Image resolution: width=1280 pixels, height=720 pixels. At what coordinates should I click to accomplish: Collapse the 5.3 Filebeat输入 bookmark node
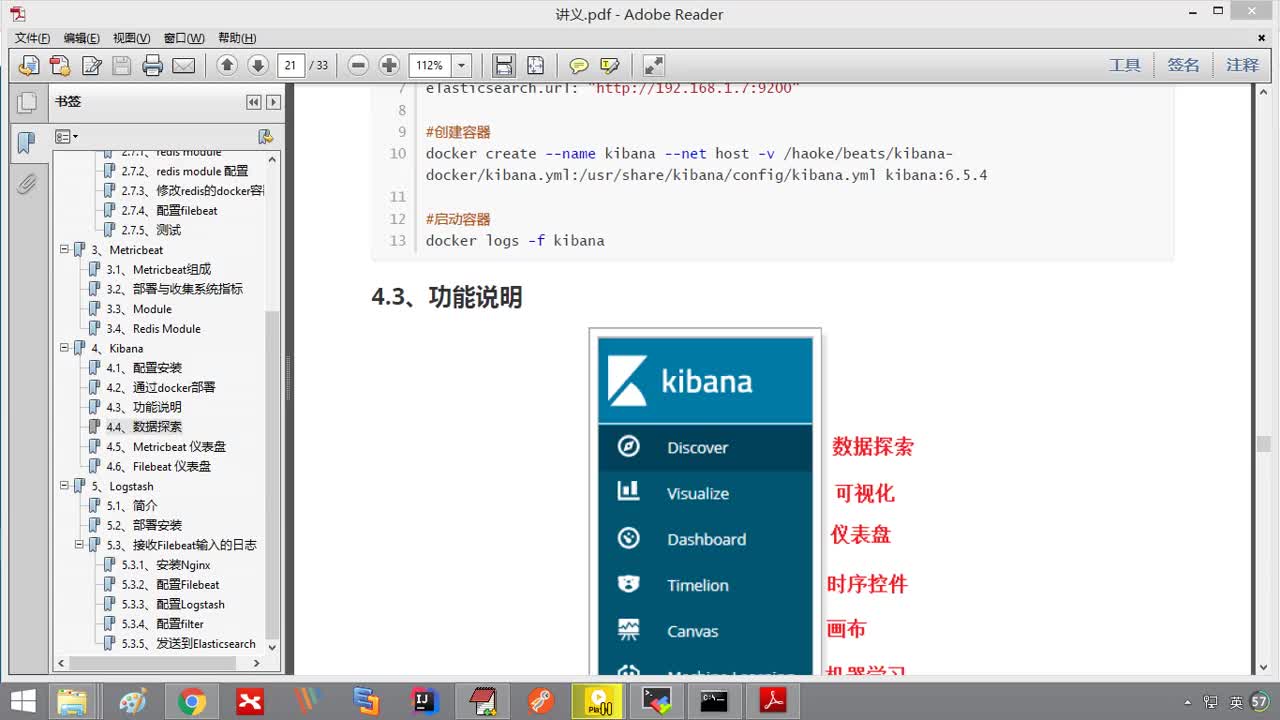tap(79, 545)
